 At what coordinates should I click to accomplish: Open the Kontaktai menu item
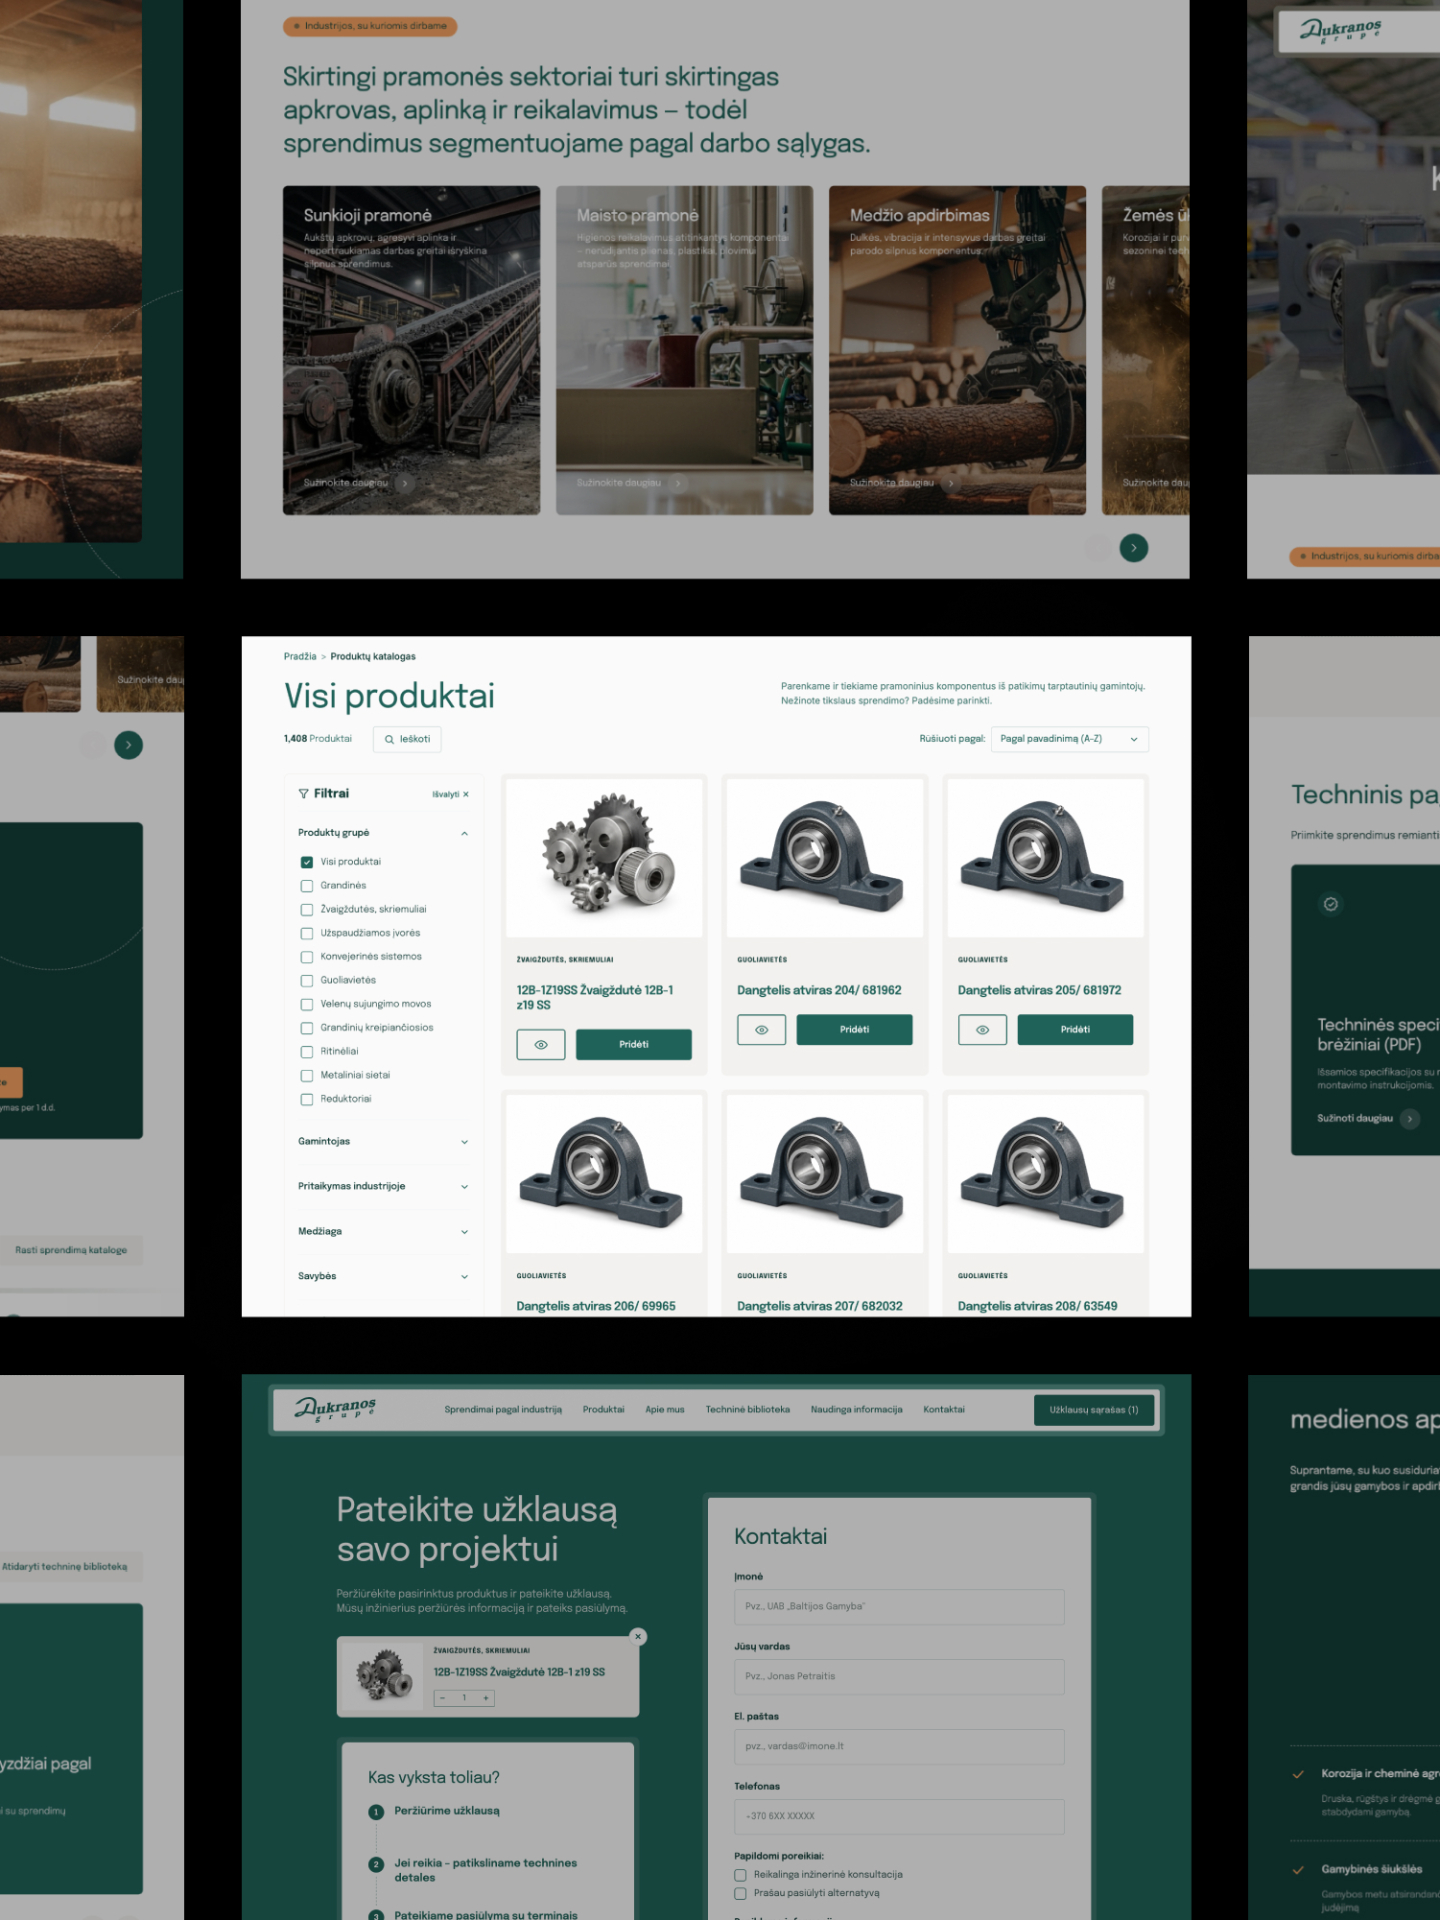coord(944,1410)
